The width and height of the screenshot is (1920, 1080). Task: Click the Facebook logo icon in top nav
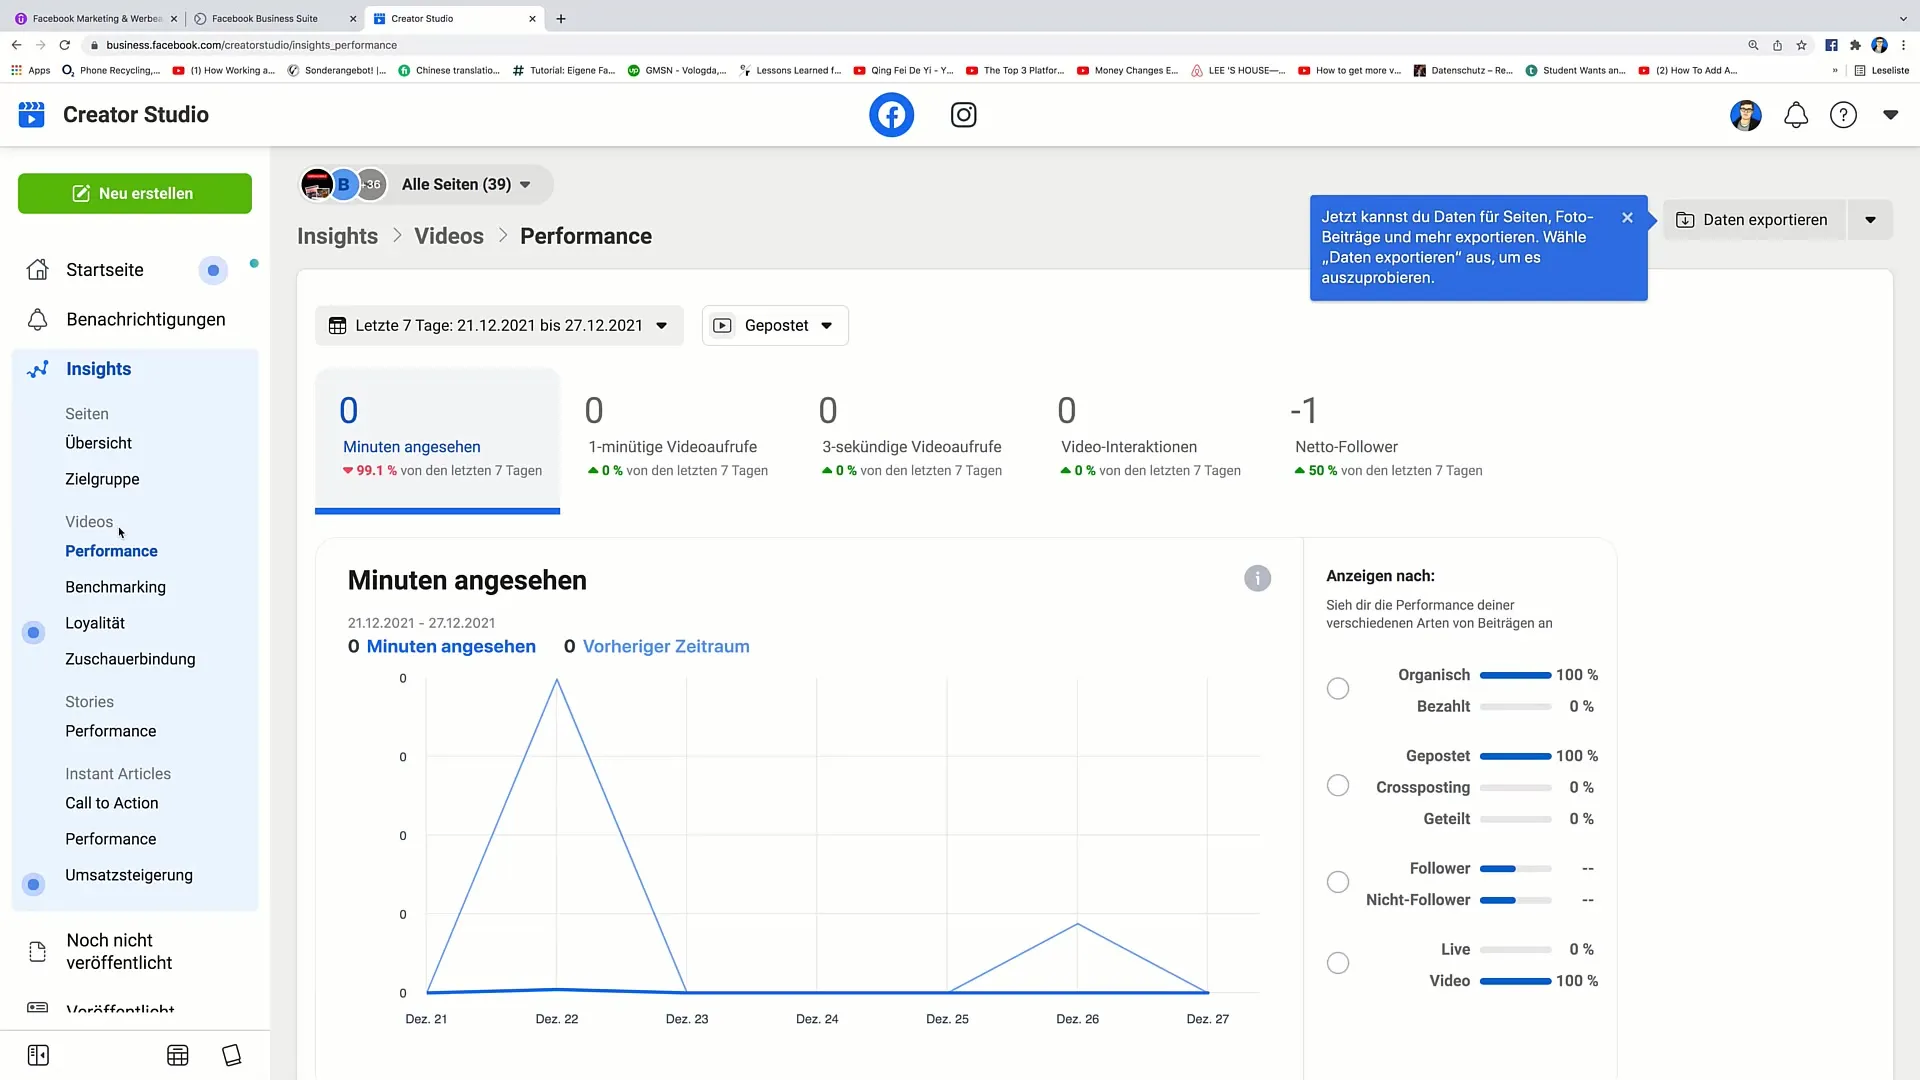[x=890, y=115]
